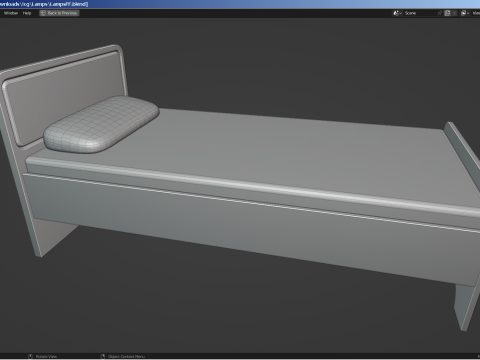Open the view layer browse dropdown
The height and width of the screenshot is (360, 480).
pyautogui.click(x=464, y=13)
